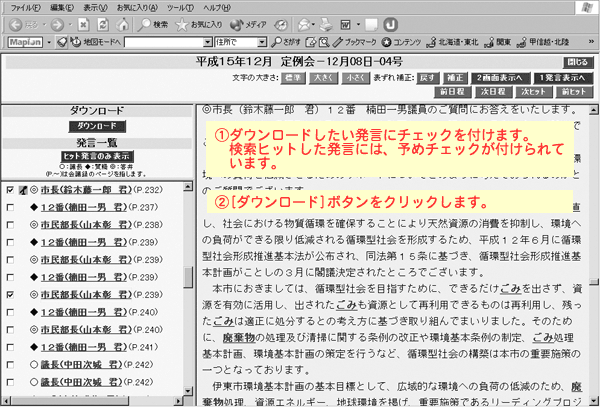Screen dimensions: 600x407
Task: Toggle checkbox for 市民部長(山本彰 君) P.238
Action: coord(9,225)
